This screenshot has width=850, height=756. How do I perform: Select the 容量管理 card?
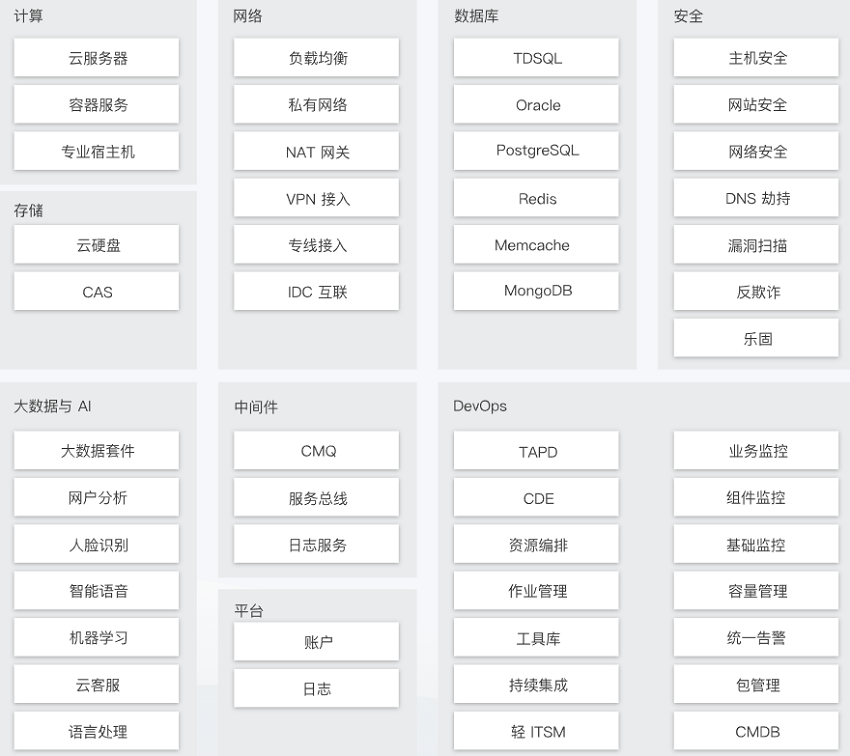[756, 591]
